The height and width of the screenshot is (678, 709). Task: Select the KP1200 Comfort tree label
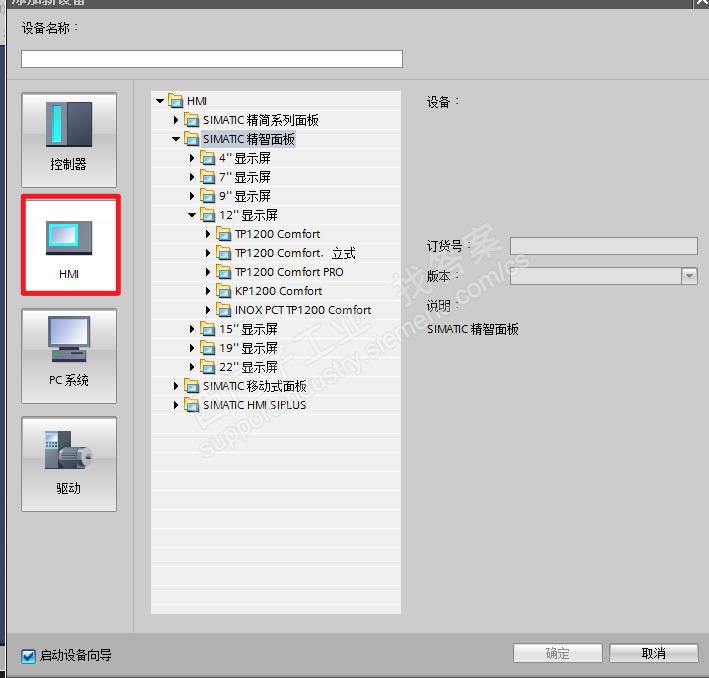coord(278,291)
